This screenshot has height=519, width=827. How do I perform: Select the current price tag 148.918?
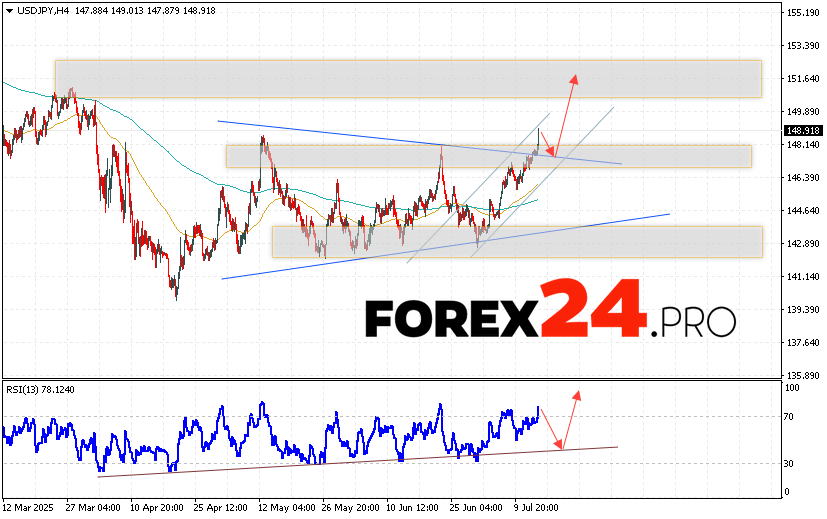[x=803, y=130]
